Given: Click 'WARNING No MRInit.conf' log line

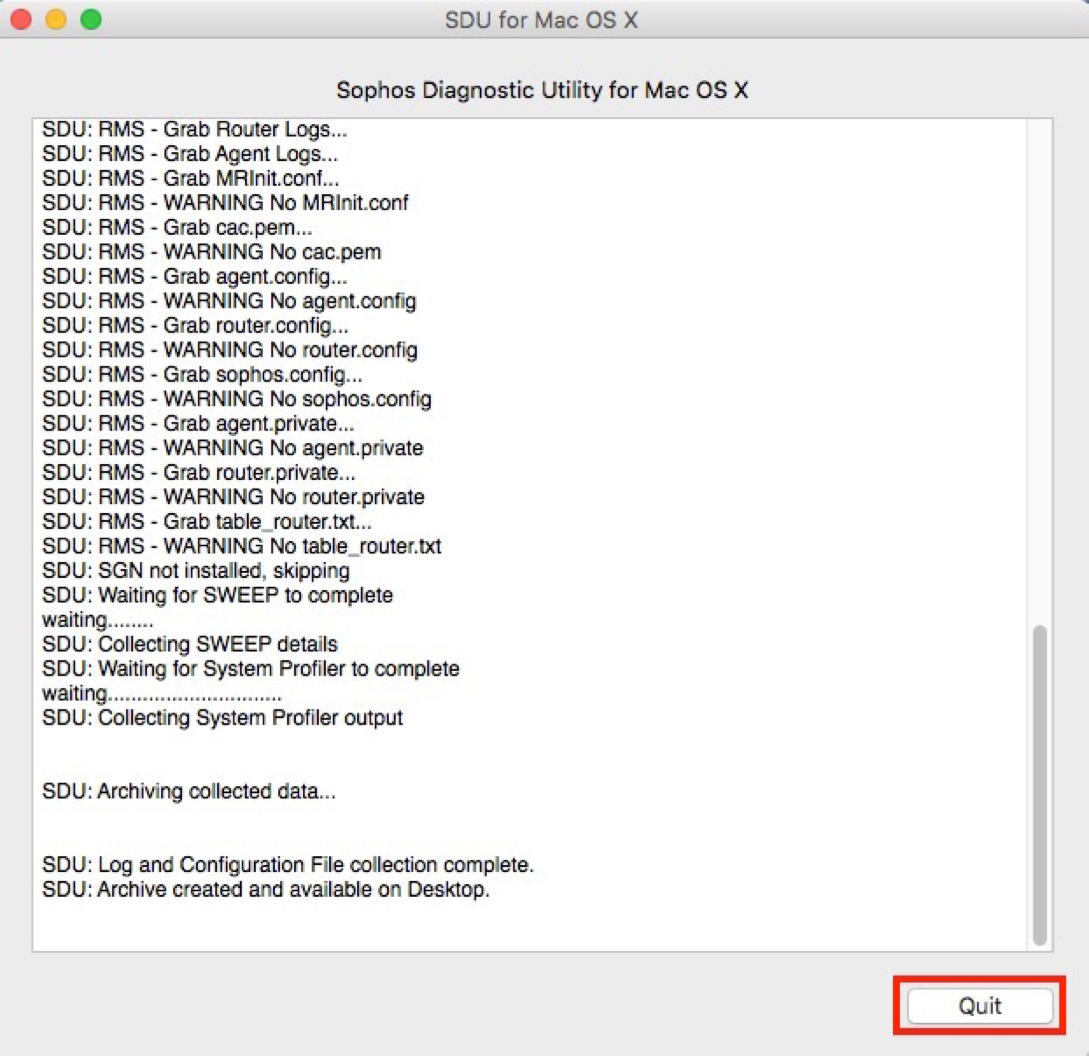Looking at the screenshot, I should (x=225, y=203).
